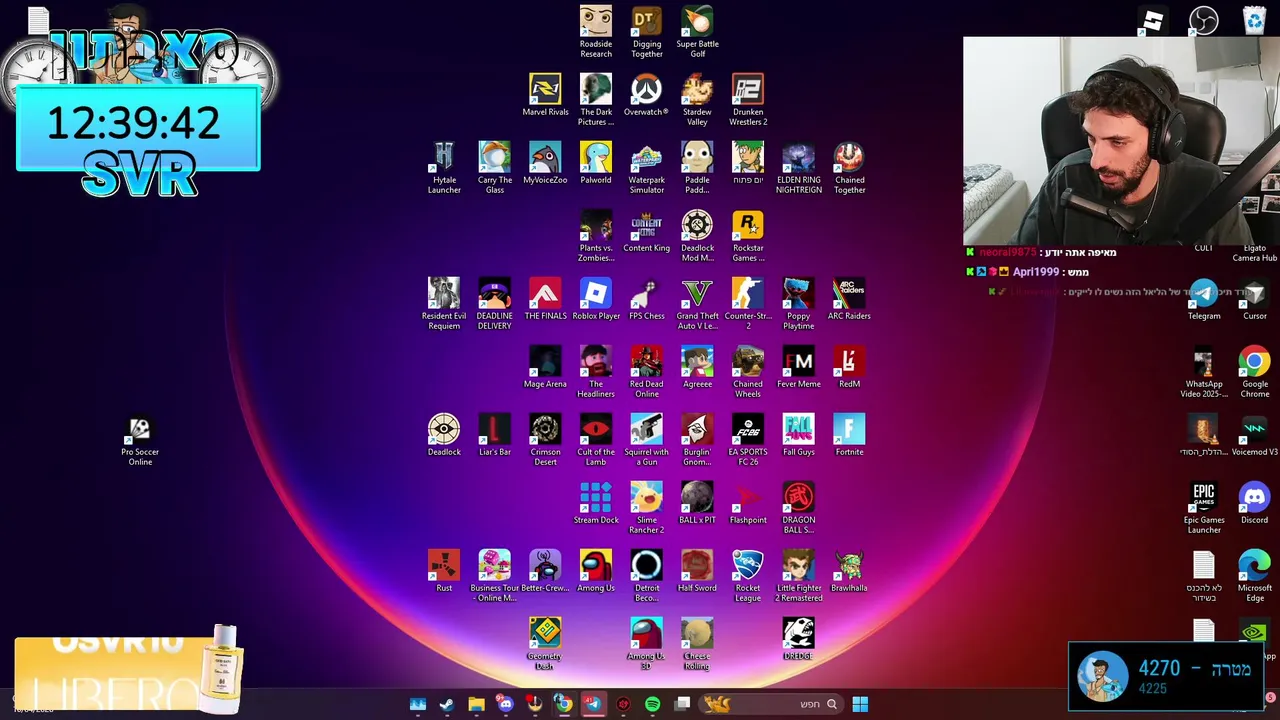Launch DREDGE from the desktop
The image size is (1280, 720).
pyautogui.click(x=798, y=639)
